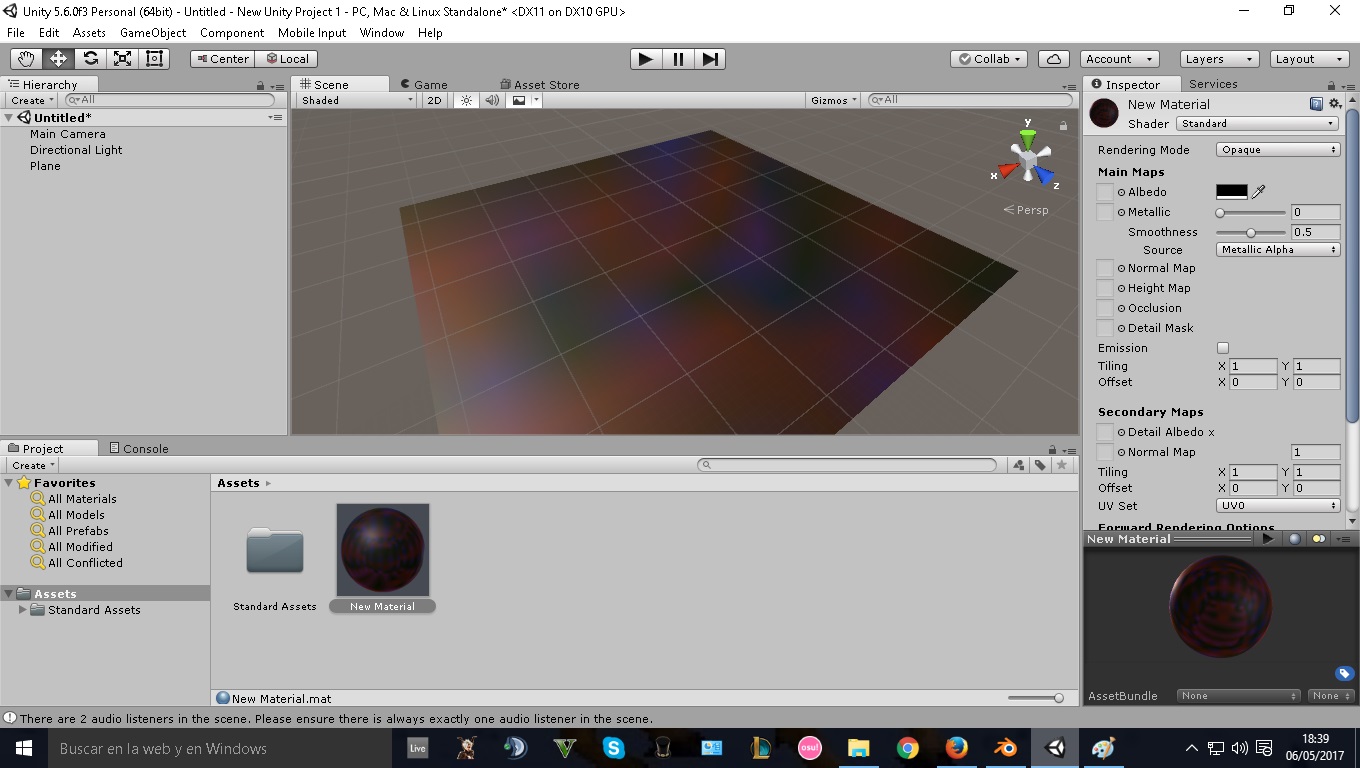This screenshot has width=1360, height=768.
Task: Open the Layers dropdown
Action: coord(1218,59)
